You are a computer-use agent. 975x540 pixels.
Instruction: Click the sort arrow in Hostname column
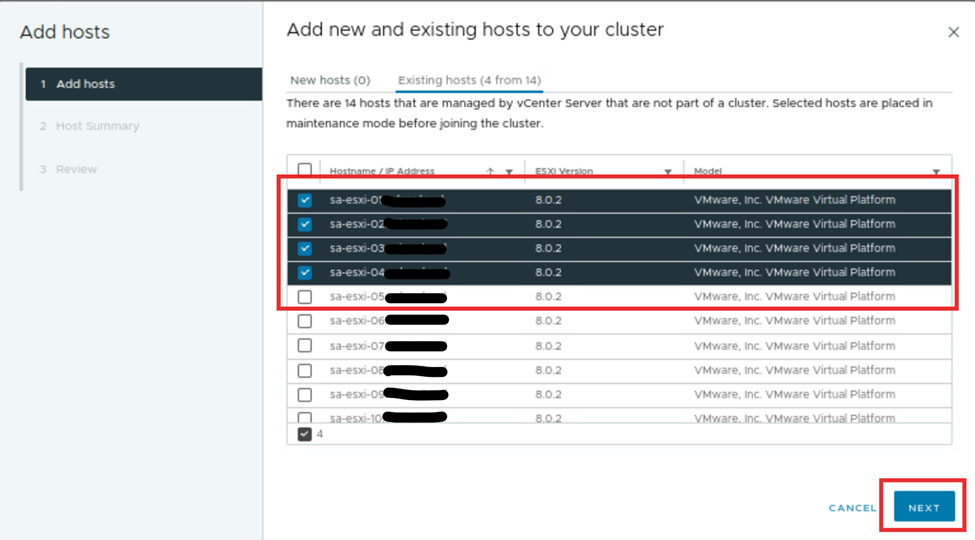pyautogui.click(x=490, y=172)
